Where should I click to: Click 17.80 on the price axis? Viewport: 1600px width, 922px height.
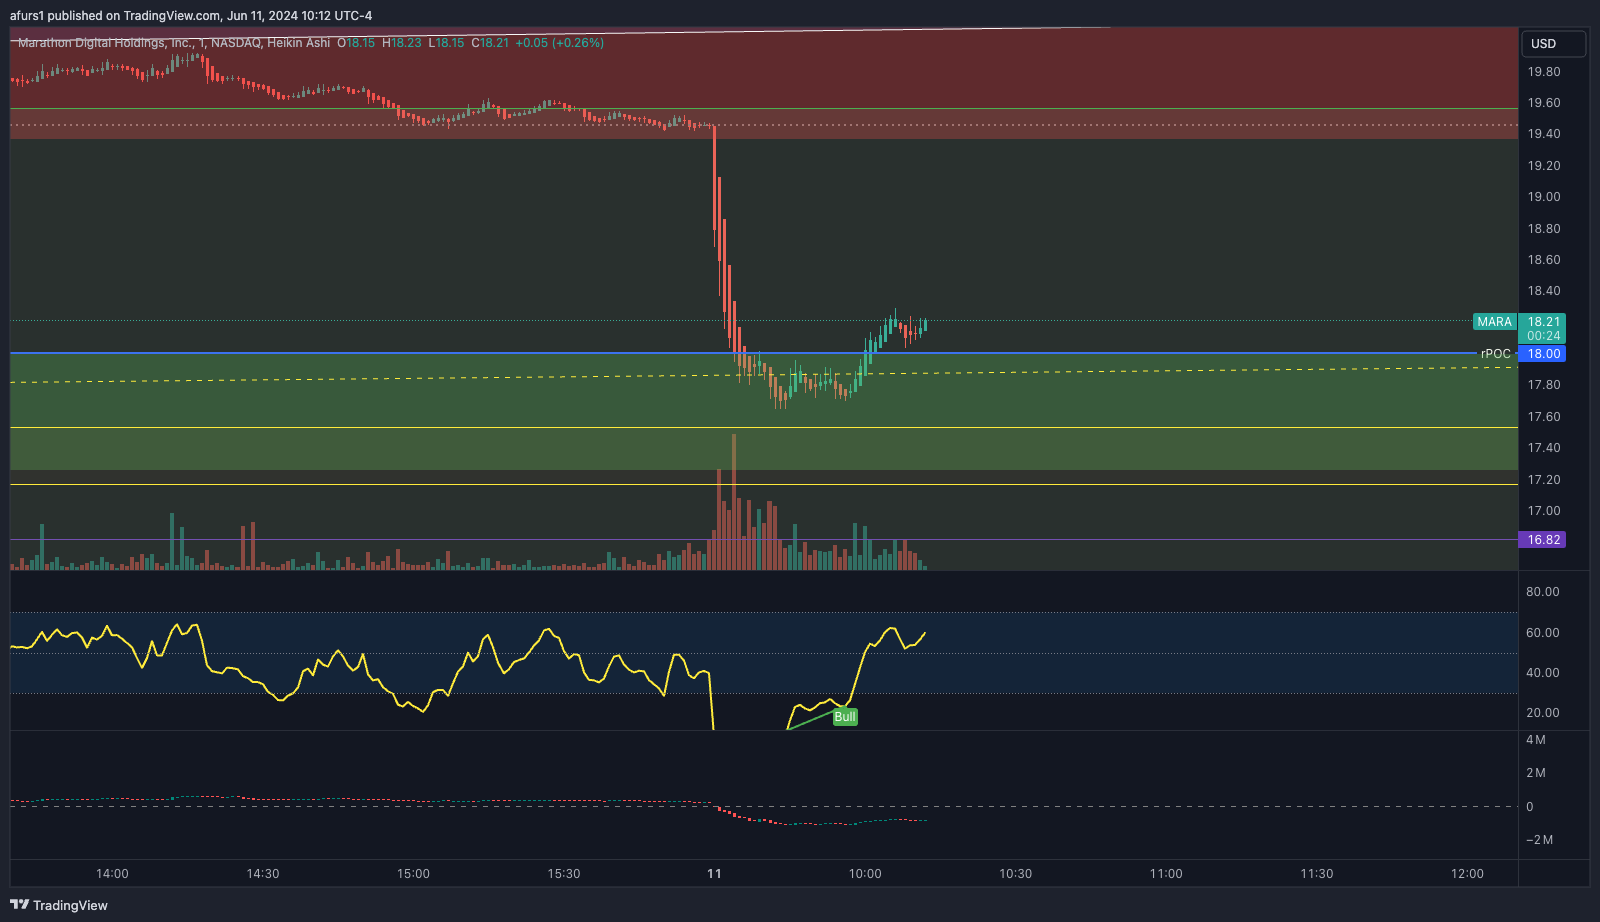click(x=1544, y=385)
